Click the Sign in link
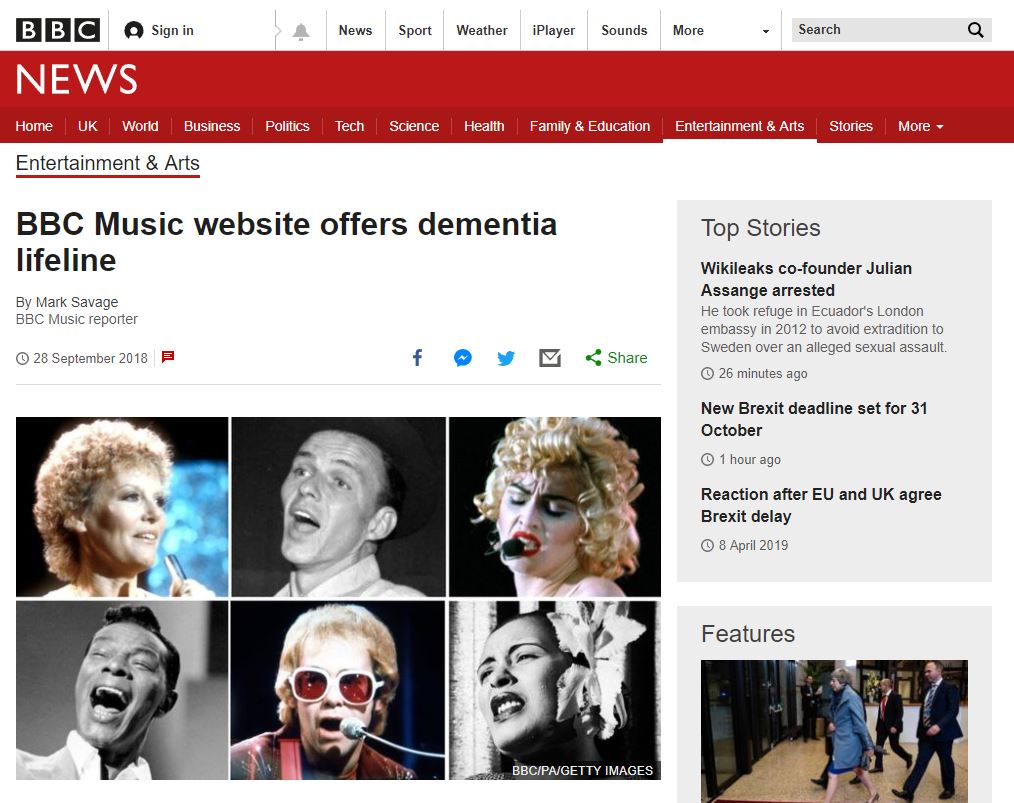The height and width of the screenshot is (803, 1014). tap(172, 30)
